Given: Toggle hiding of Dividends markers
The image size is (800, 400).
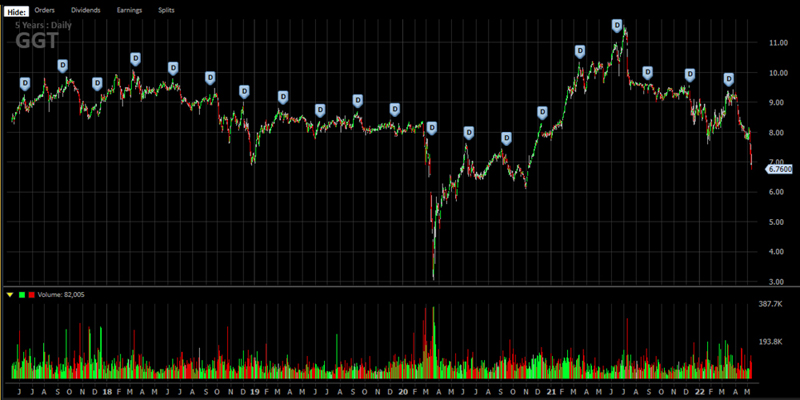Looking at the screenshot, I should pos(86,10).
